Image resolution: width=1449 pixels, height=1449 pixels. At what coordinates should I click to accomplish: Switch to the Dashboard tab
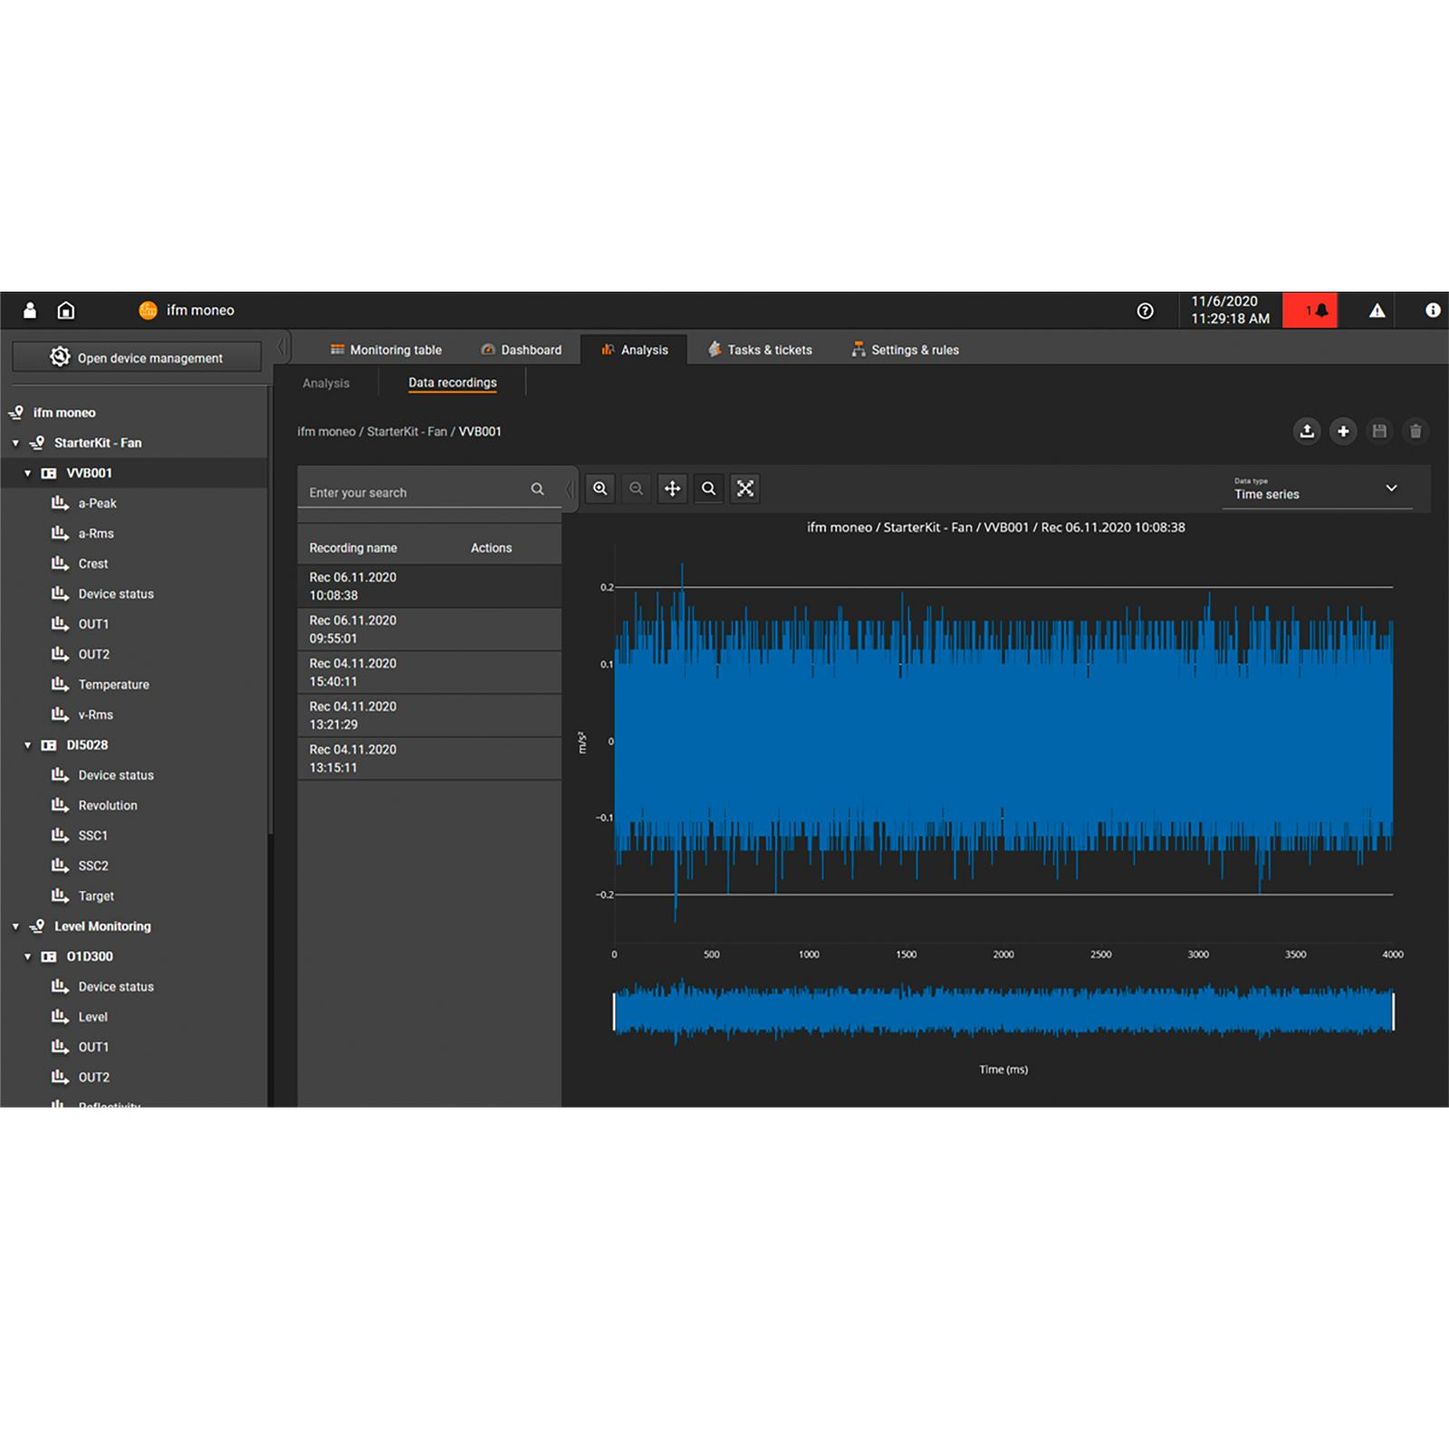(521, 350)
